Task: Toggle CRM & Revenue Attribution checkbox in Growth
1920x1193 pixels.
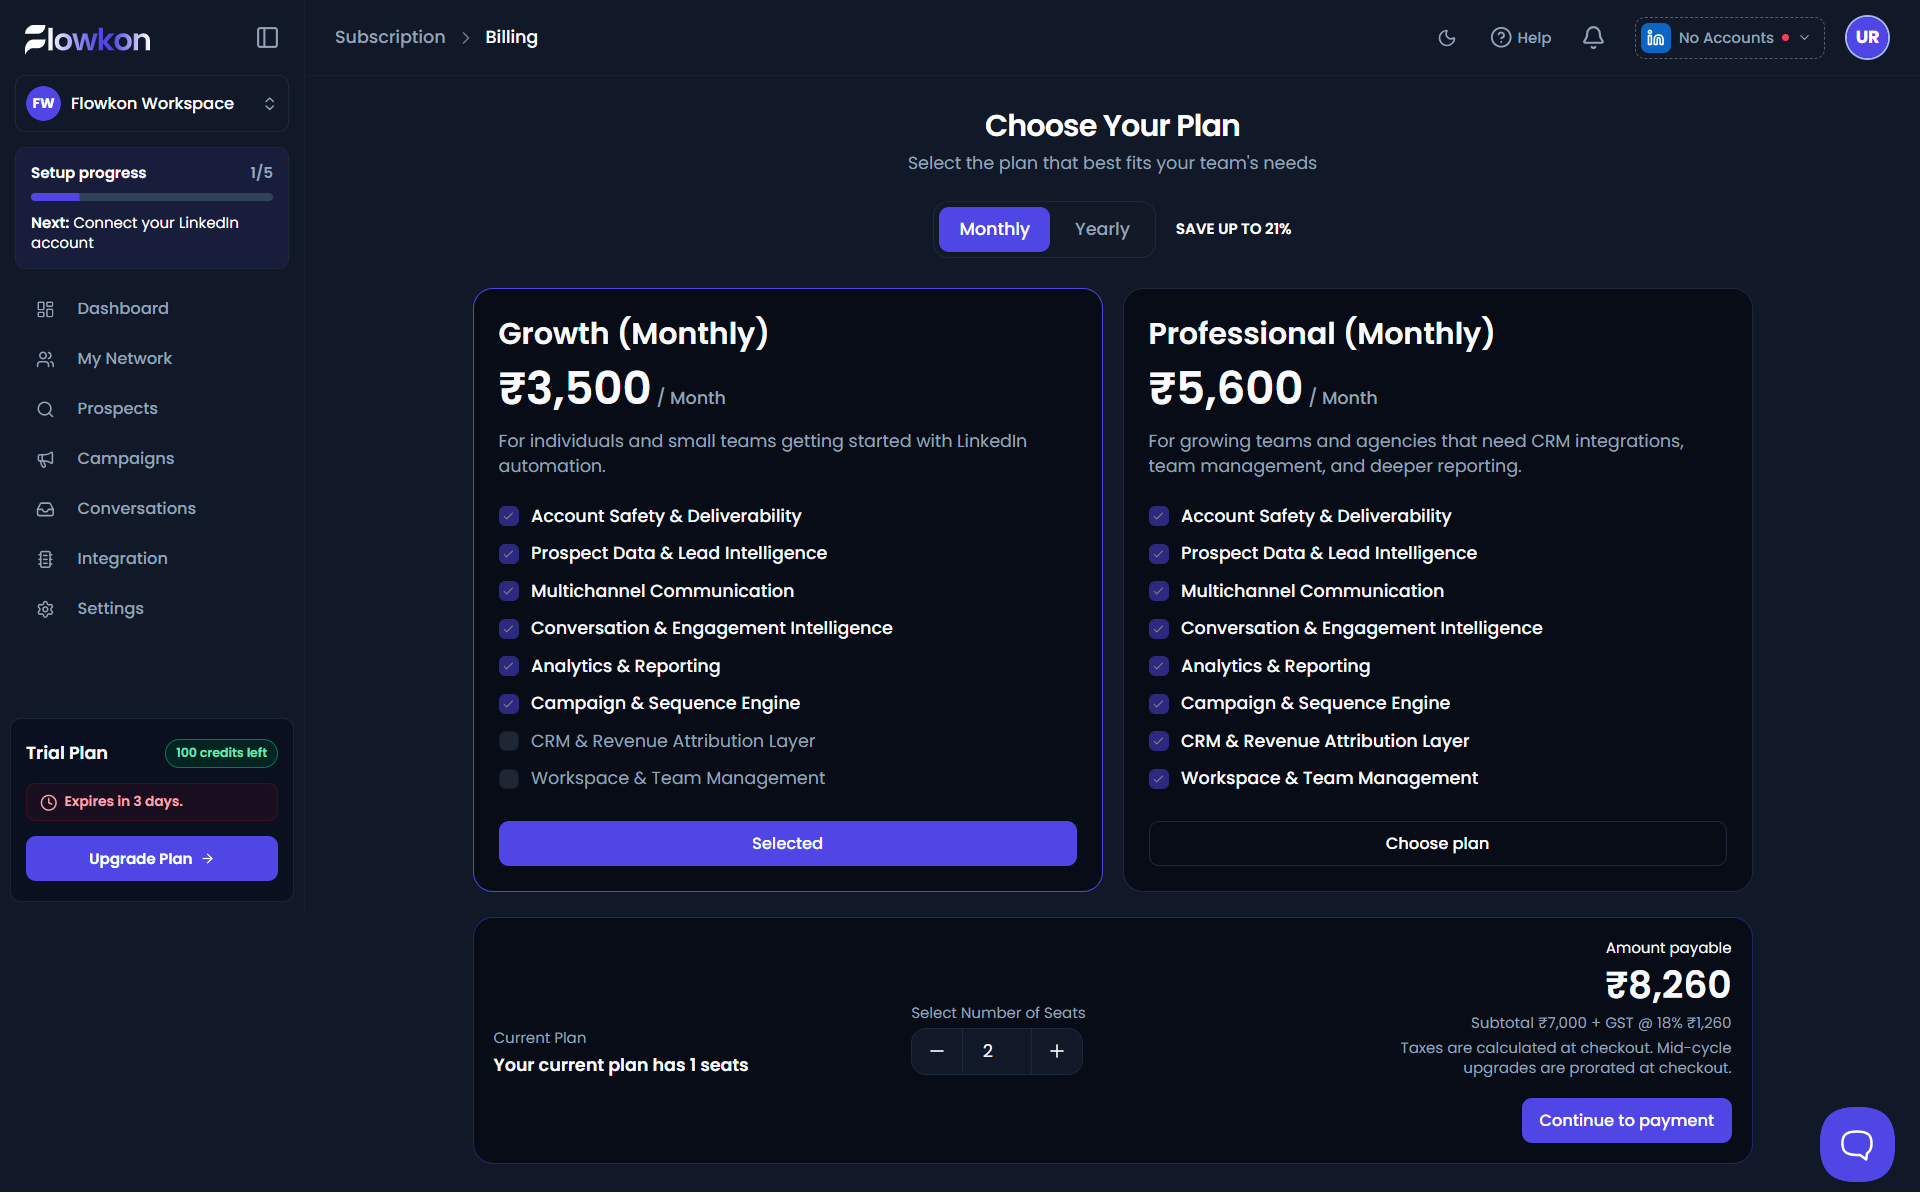Action: pos(509,741)
